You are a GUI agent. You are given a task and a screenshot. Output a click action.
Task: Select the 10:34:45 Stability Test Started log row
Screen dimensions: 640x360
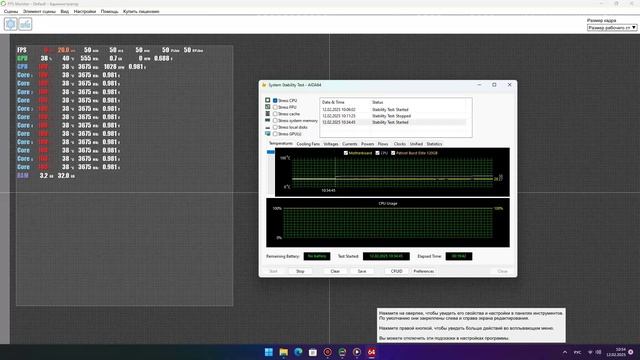(393, 122)
